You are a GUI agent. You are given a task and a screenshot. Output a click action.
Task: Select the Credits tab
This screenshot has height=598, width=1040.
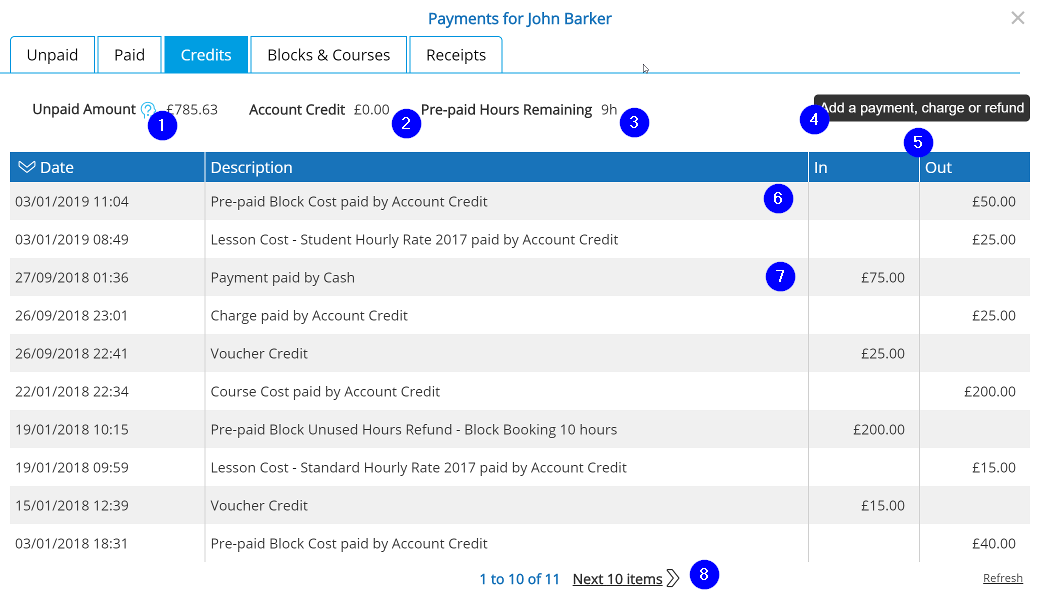(206, 55)
